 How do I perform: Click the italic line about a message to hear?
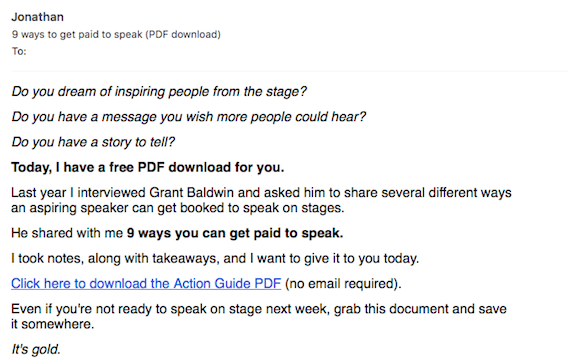[x=189, y=117]
